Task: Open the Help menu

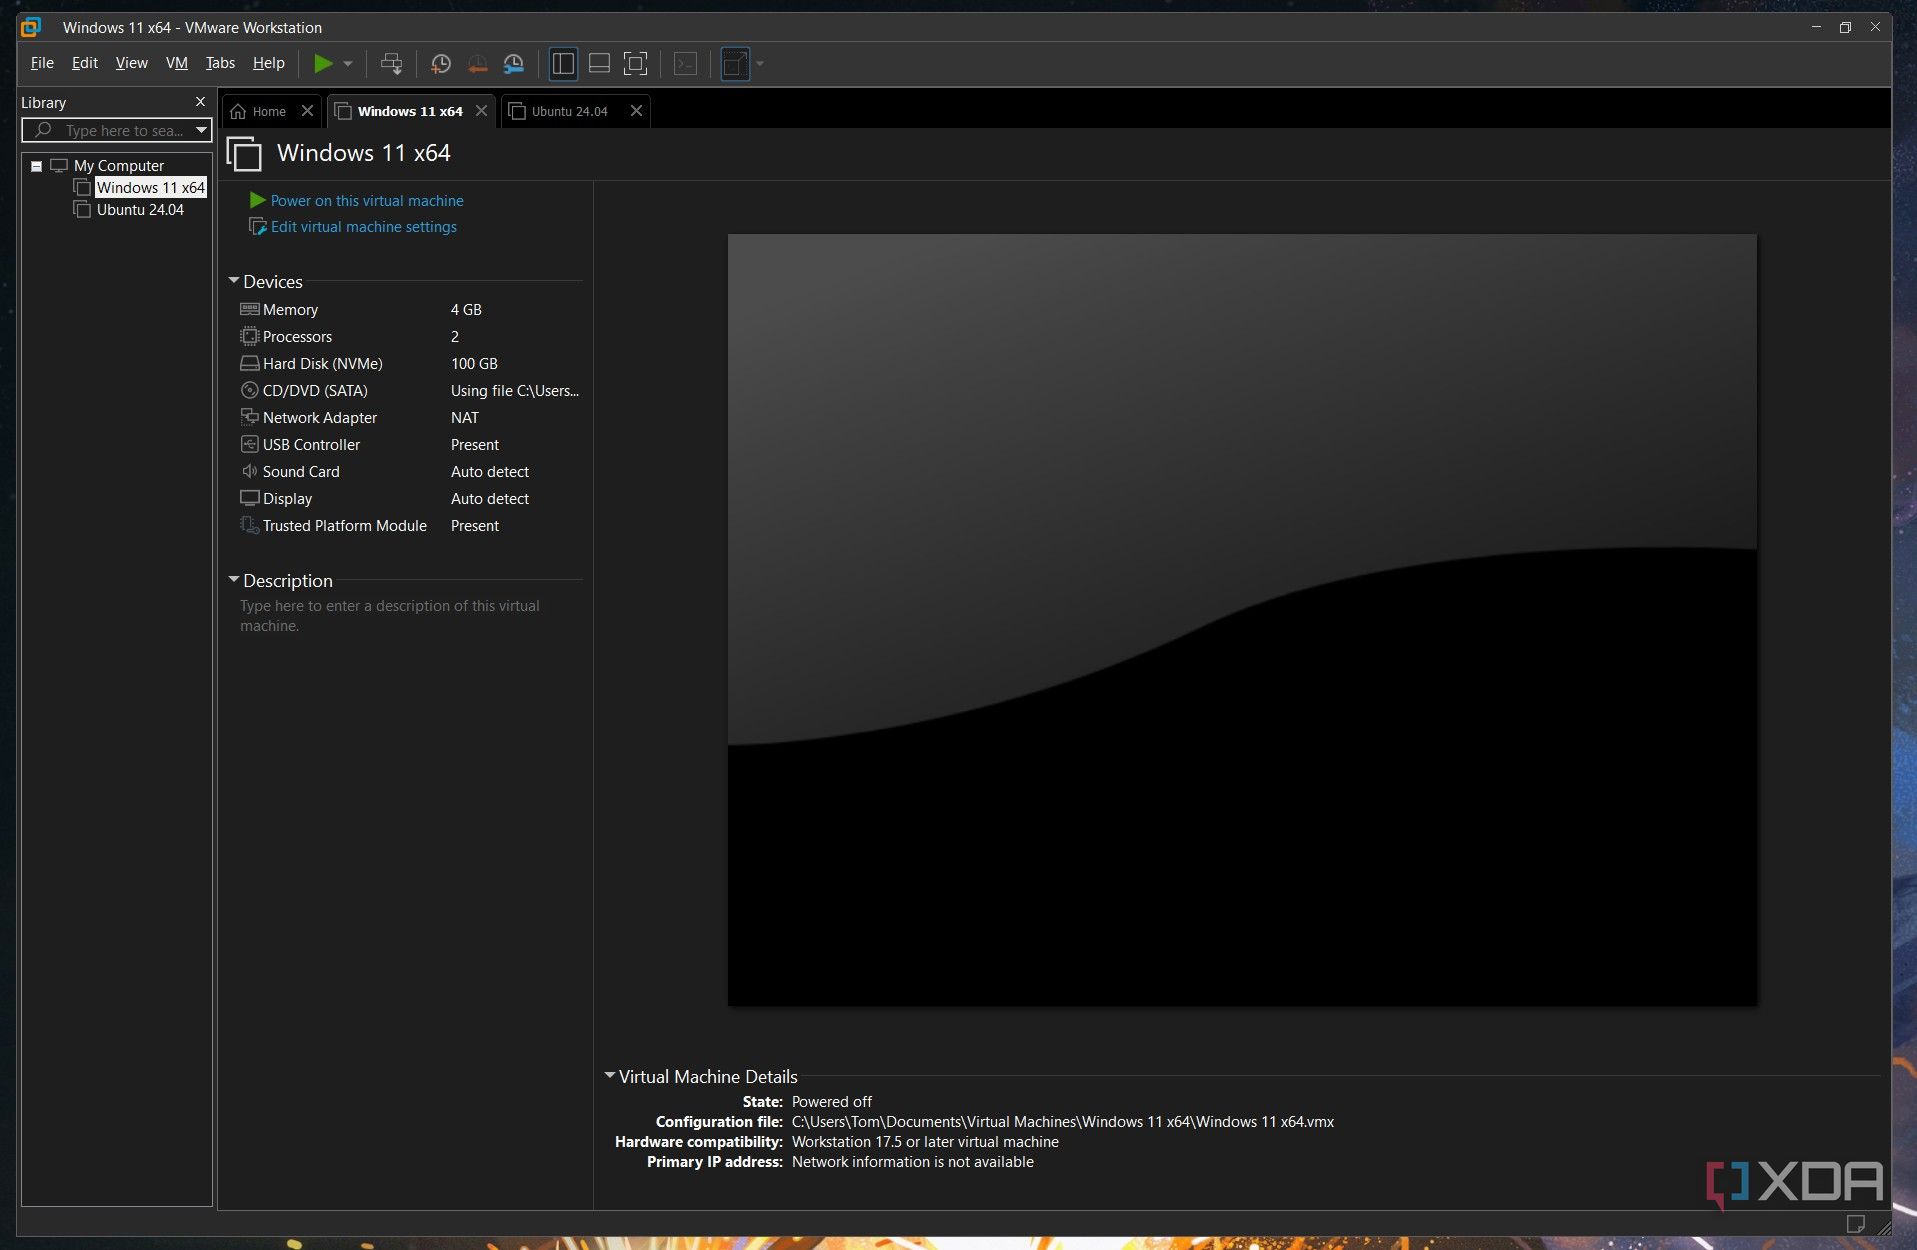Action: click(x=268, y=63)
